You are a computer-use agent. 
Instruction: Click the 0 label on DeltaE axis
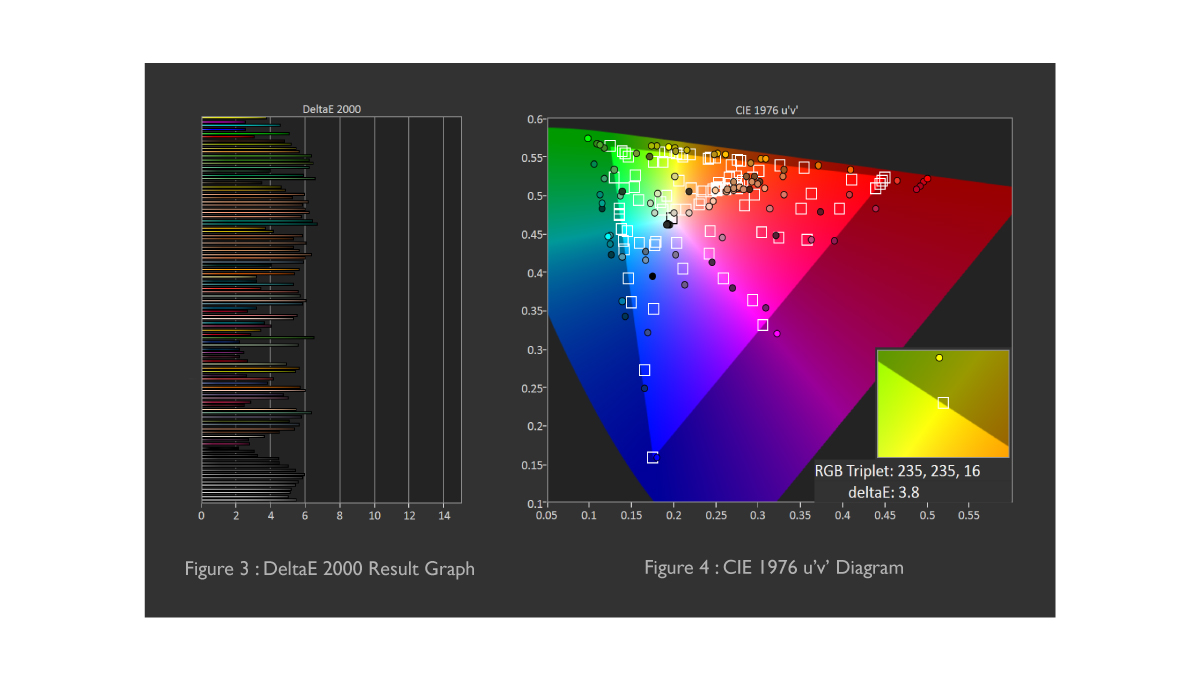pos(202,516)
